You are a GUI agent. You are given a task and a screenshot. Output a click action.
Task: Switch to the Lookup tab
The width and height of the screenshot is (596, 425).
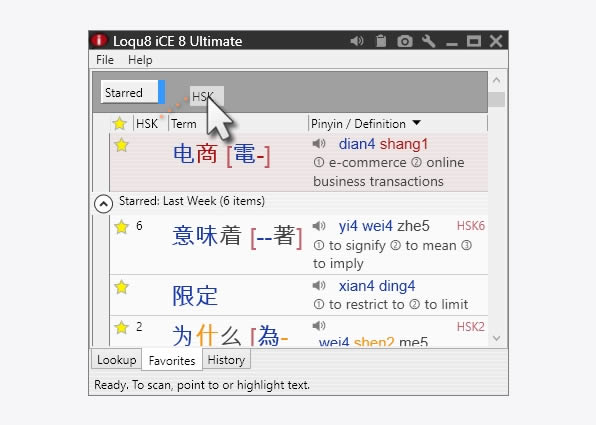[116, 360]
